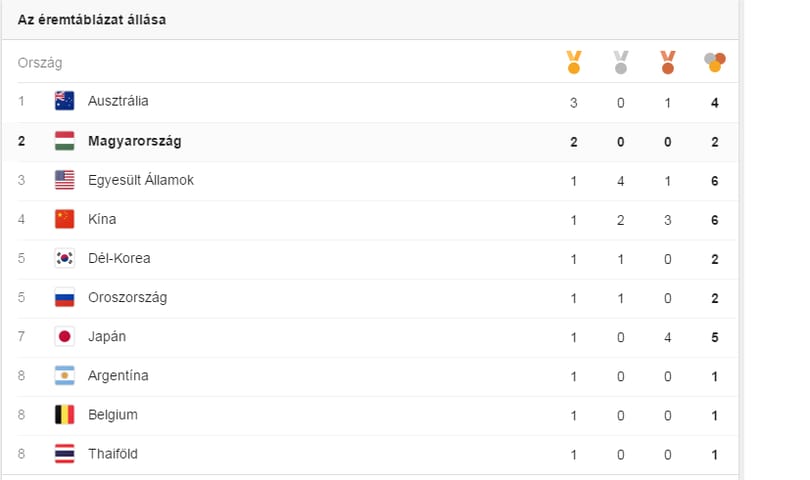The height and width of the screenshot is (480, 810).
Task: Click the China flag icon
Action: click(x=65, y=219)
